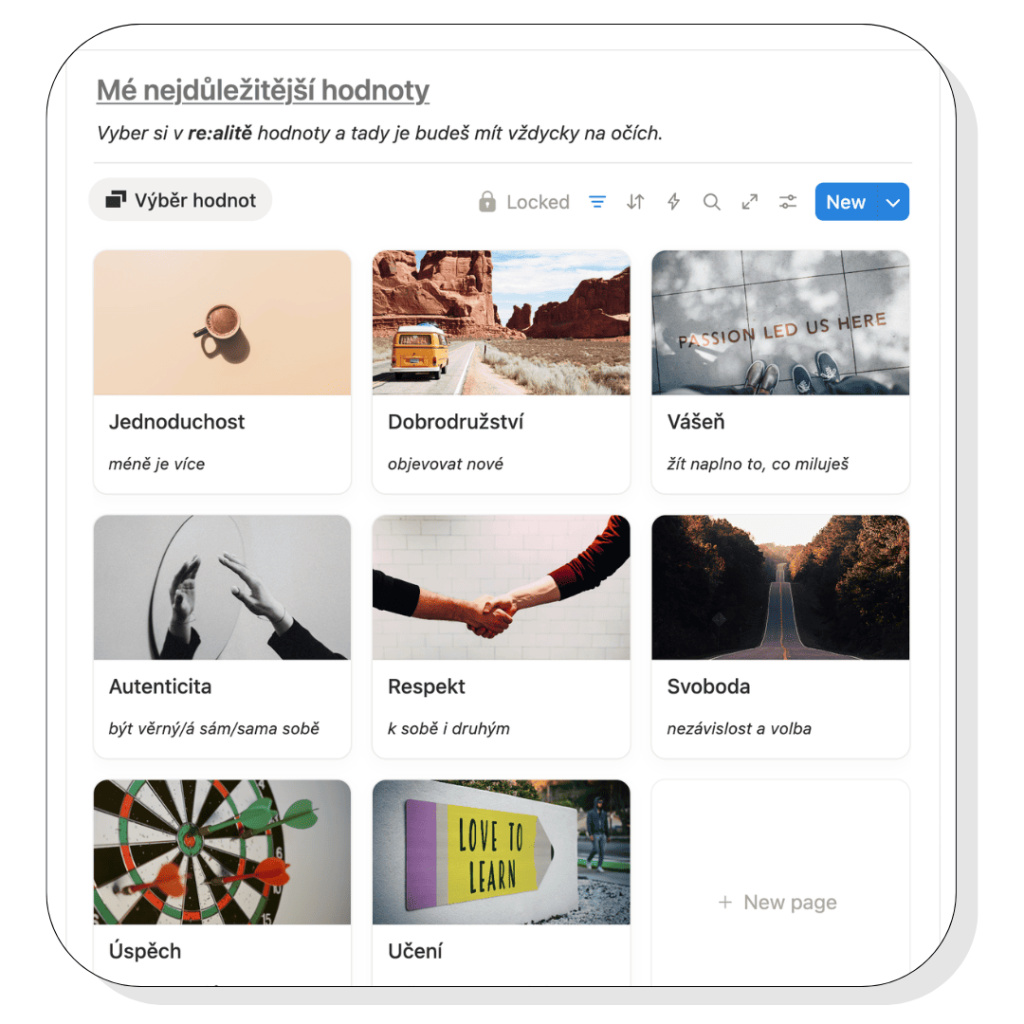Image resolution: width=1024 pixels, height=1024 pixels.
Task: Open the Vášeň gallery card
Action: coord(780,372)
